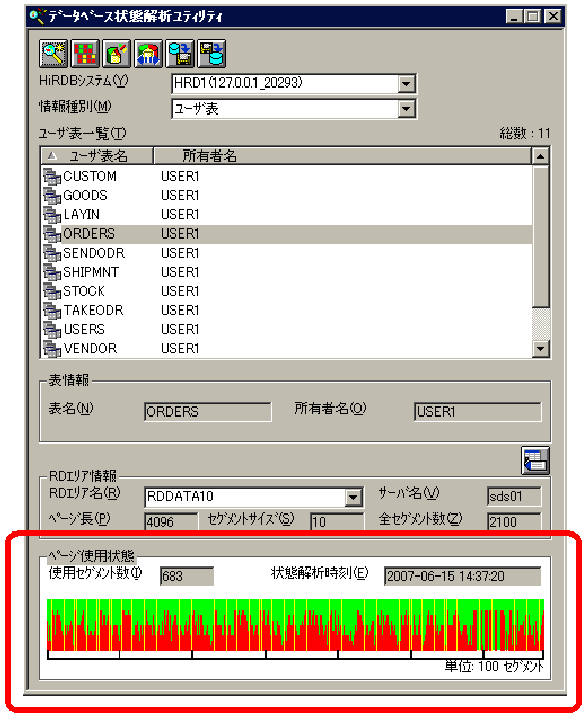
Task: Maximize the データベース状態解析ユティリティ window
Action: click(533, 17)
